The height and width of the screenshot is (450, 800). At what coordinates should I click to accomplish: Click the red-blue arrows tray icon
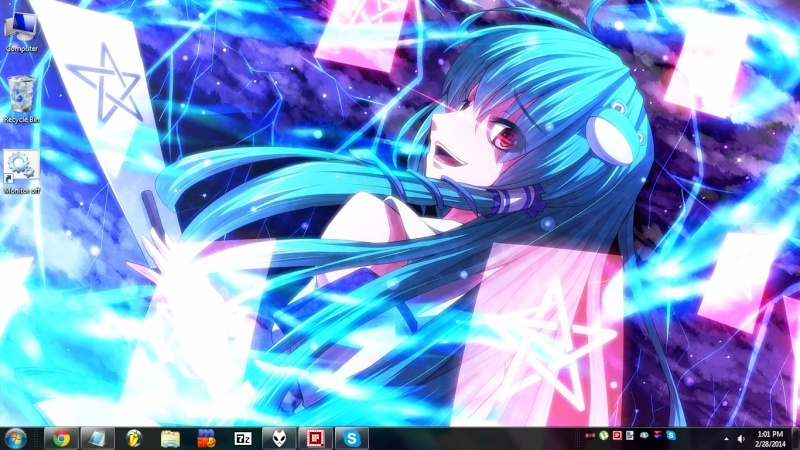(657, 435)
